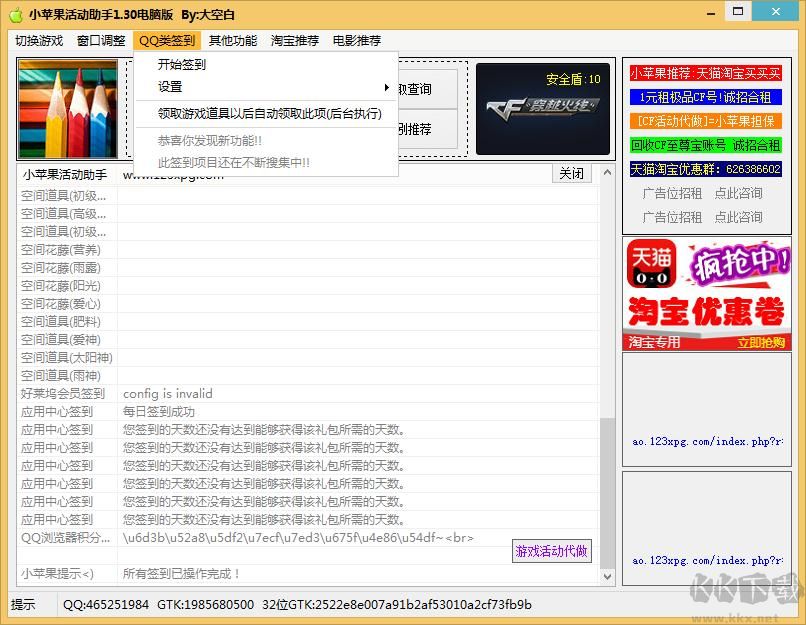The image size is (806, 625).
Task: Click the 所有签到已操作完成! message
Action: (181, 574)
